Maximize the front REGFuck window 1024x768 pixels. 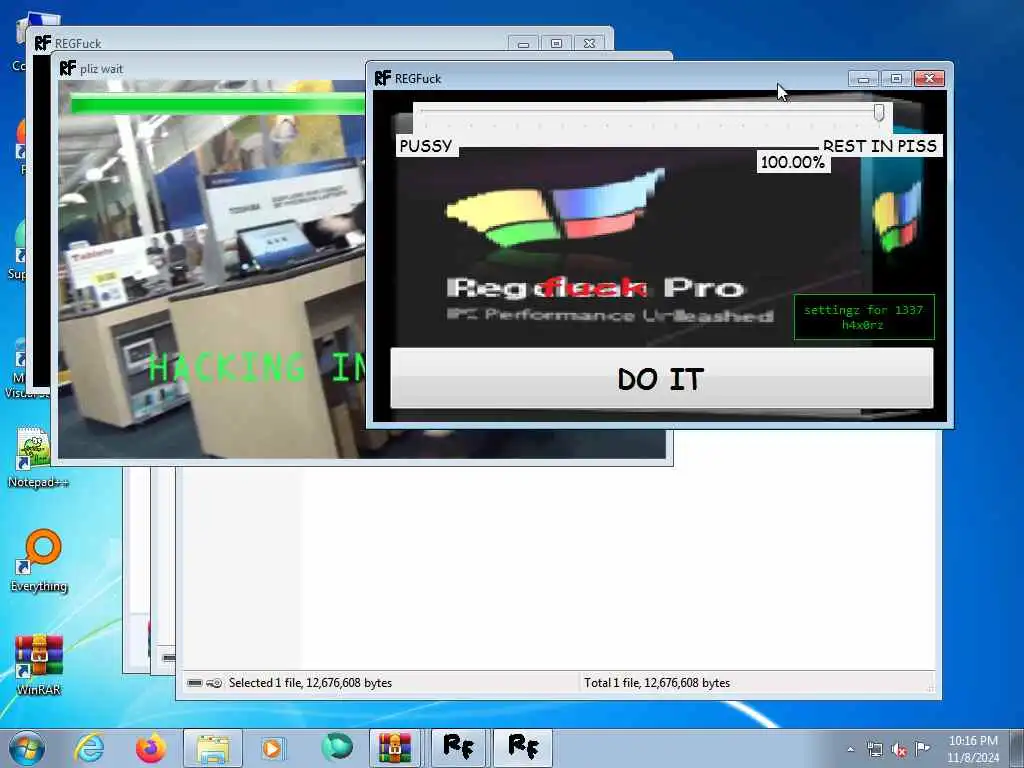point(896,79)
